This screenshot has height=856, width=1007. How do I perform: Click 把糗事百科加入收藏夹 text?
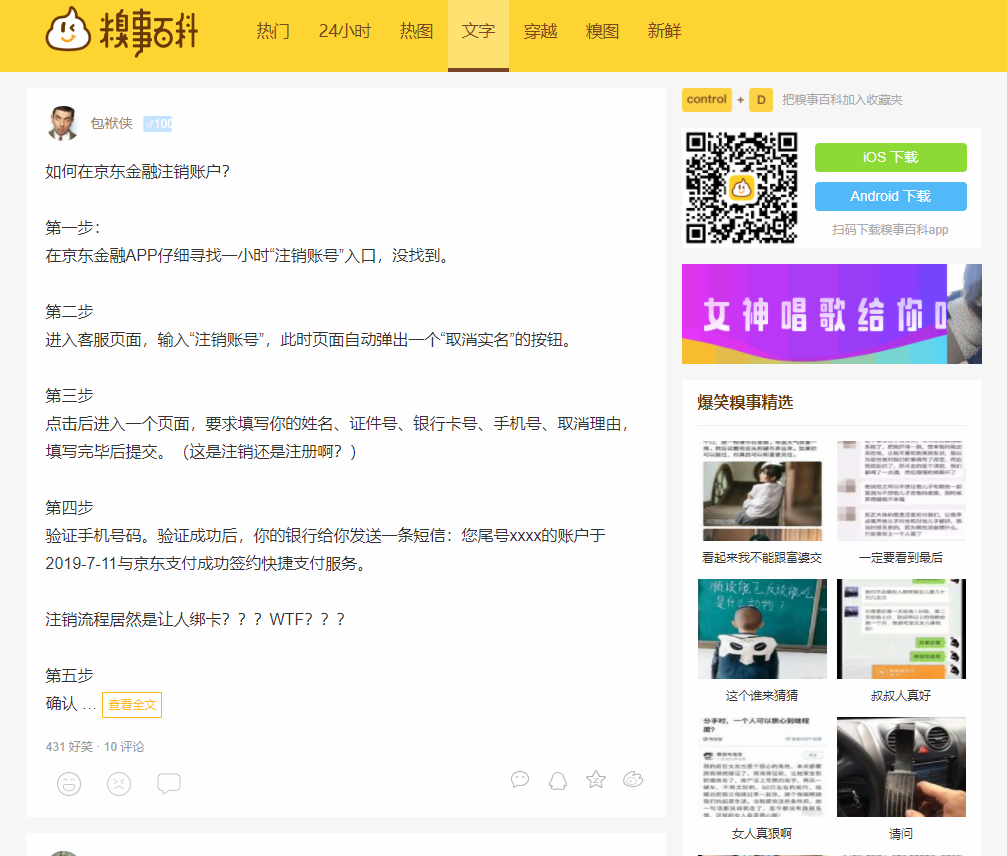coord(842,100)
